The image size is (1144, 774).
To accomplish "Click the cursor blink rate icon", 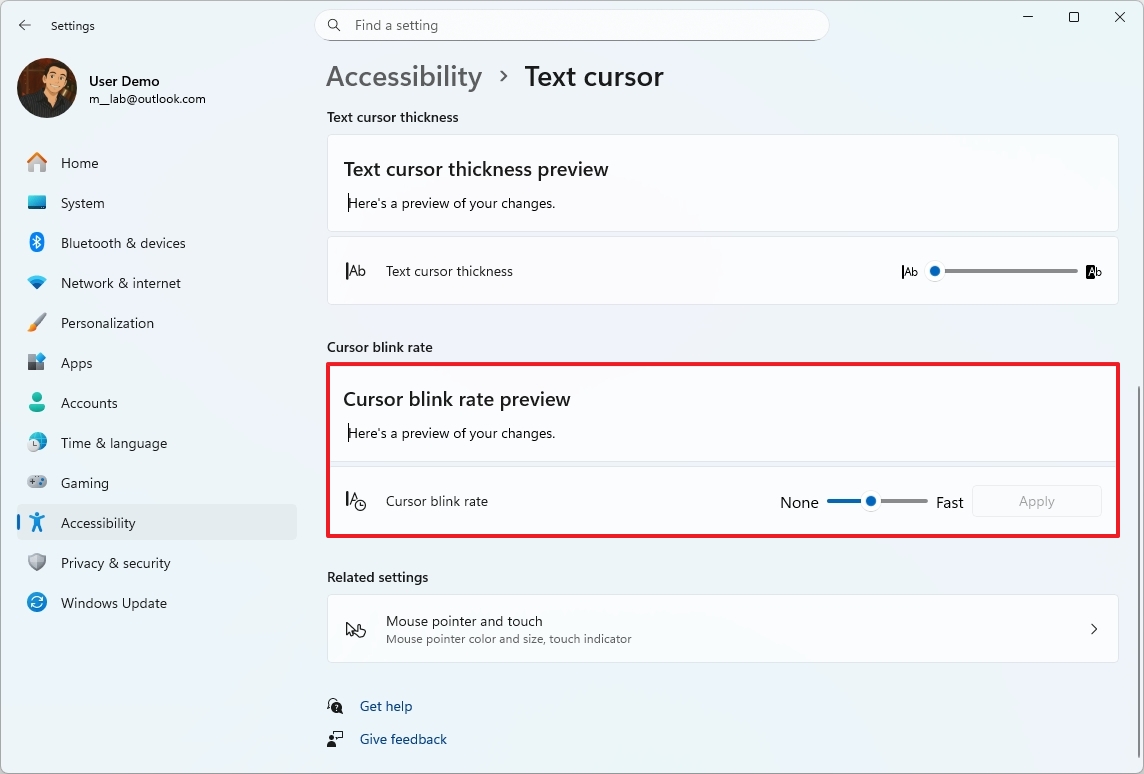I will pos(356,500).
